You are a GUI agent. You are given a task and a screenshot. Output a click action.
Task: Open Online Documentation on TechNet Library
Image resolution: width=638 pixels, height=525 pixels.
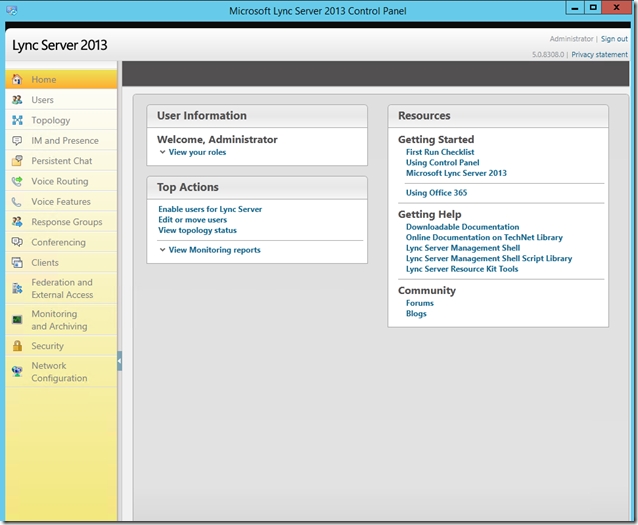[484, 237]
